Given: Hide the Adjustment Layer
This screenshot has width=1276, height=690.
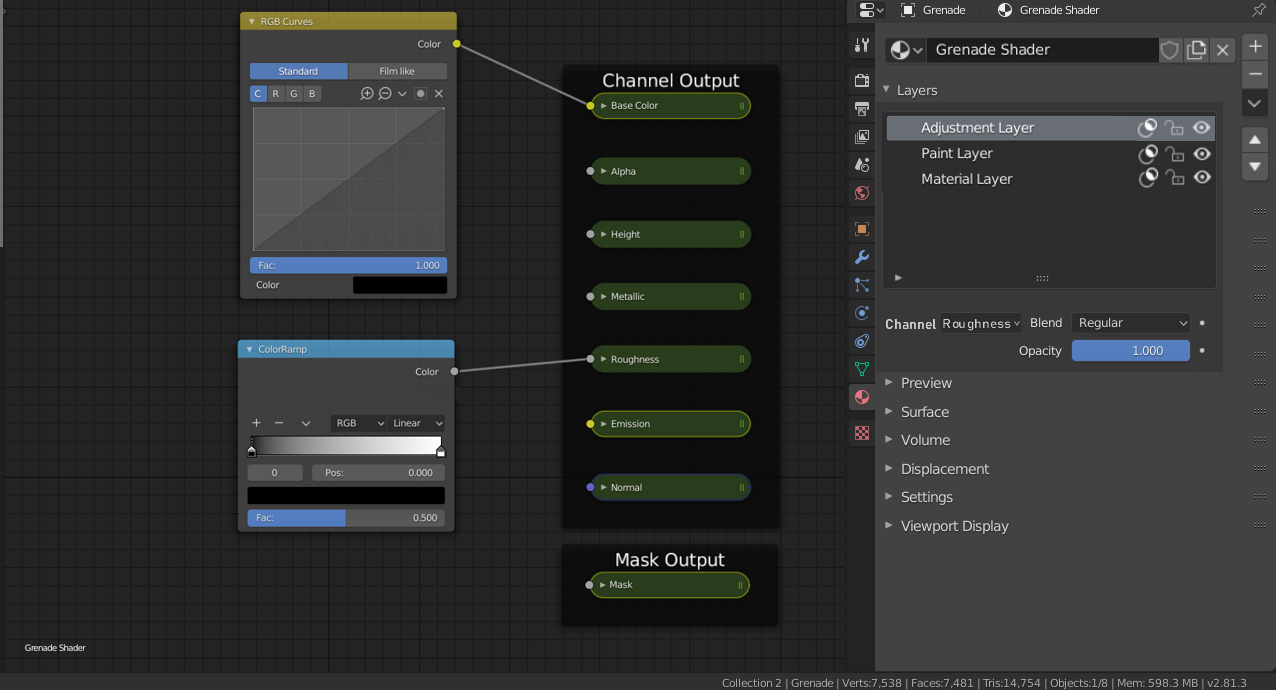Looking at the screenshot, I should [x=1202, y=128].
